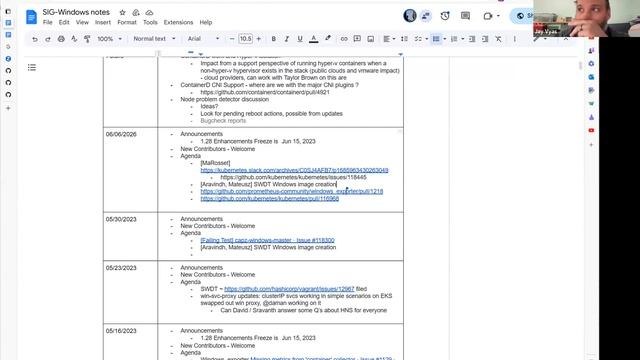
Task: Add a new item in left browser sidebar
Action: point(9,109)
